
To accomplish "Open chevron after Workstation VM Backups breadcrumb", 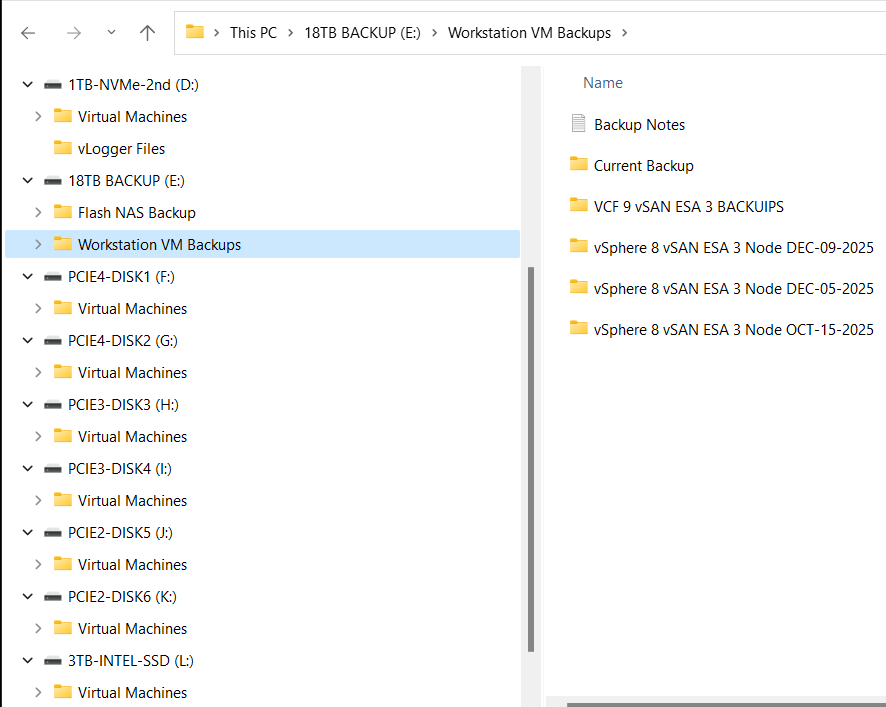I will point(625,33).
